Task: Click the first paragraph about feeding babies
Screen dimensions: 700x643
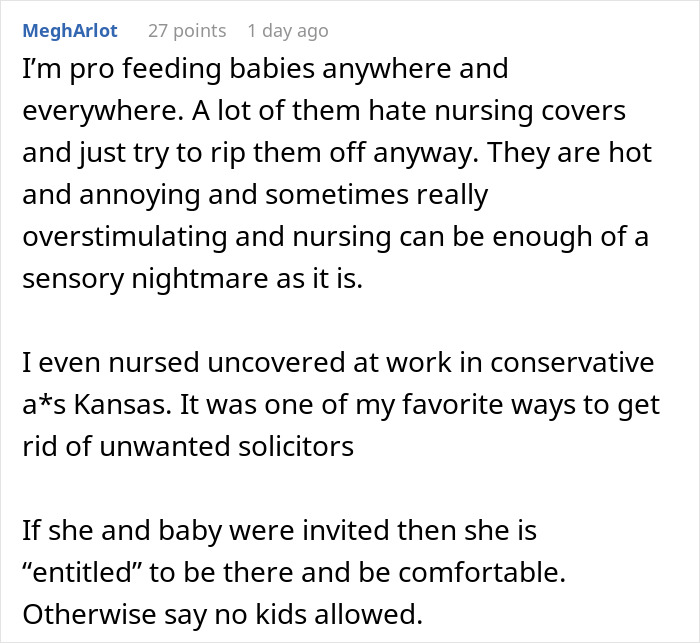Action: coord(337,173)
